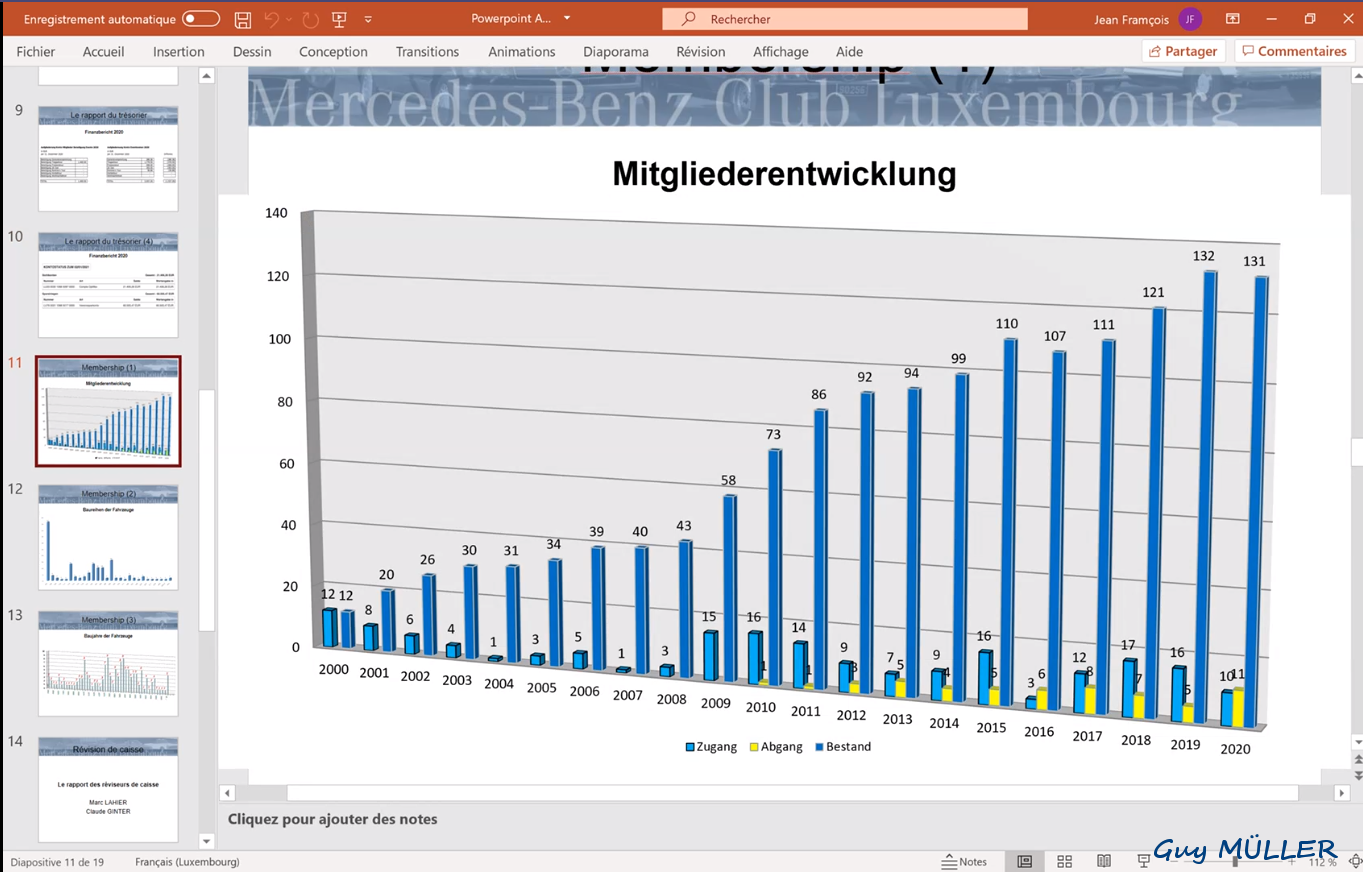This screenshot has width=1363, height=872.
Task: Open the file name dropdown arrow in title bar
Action: pyautogui.click(x=567, y=19)
